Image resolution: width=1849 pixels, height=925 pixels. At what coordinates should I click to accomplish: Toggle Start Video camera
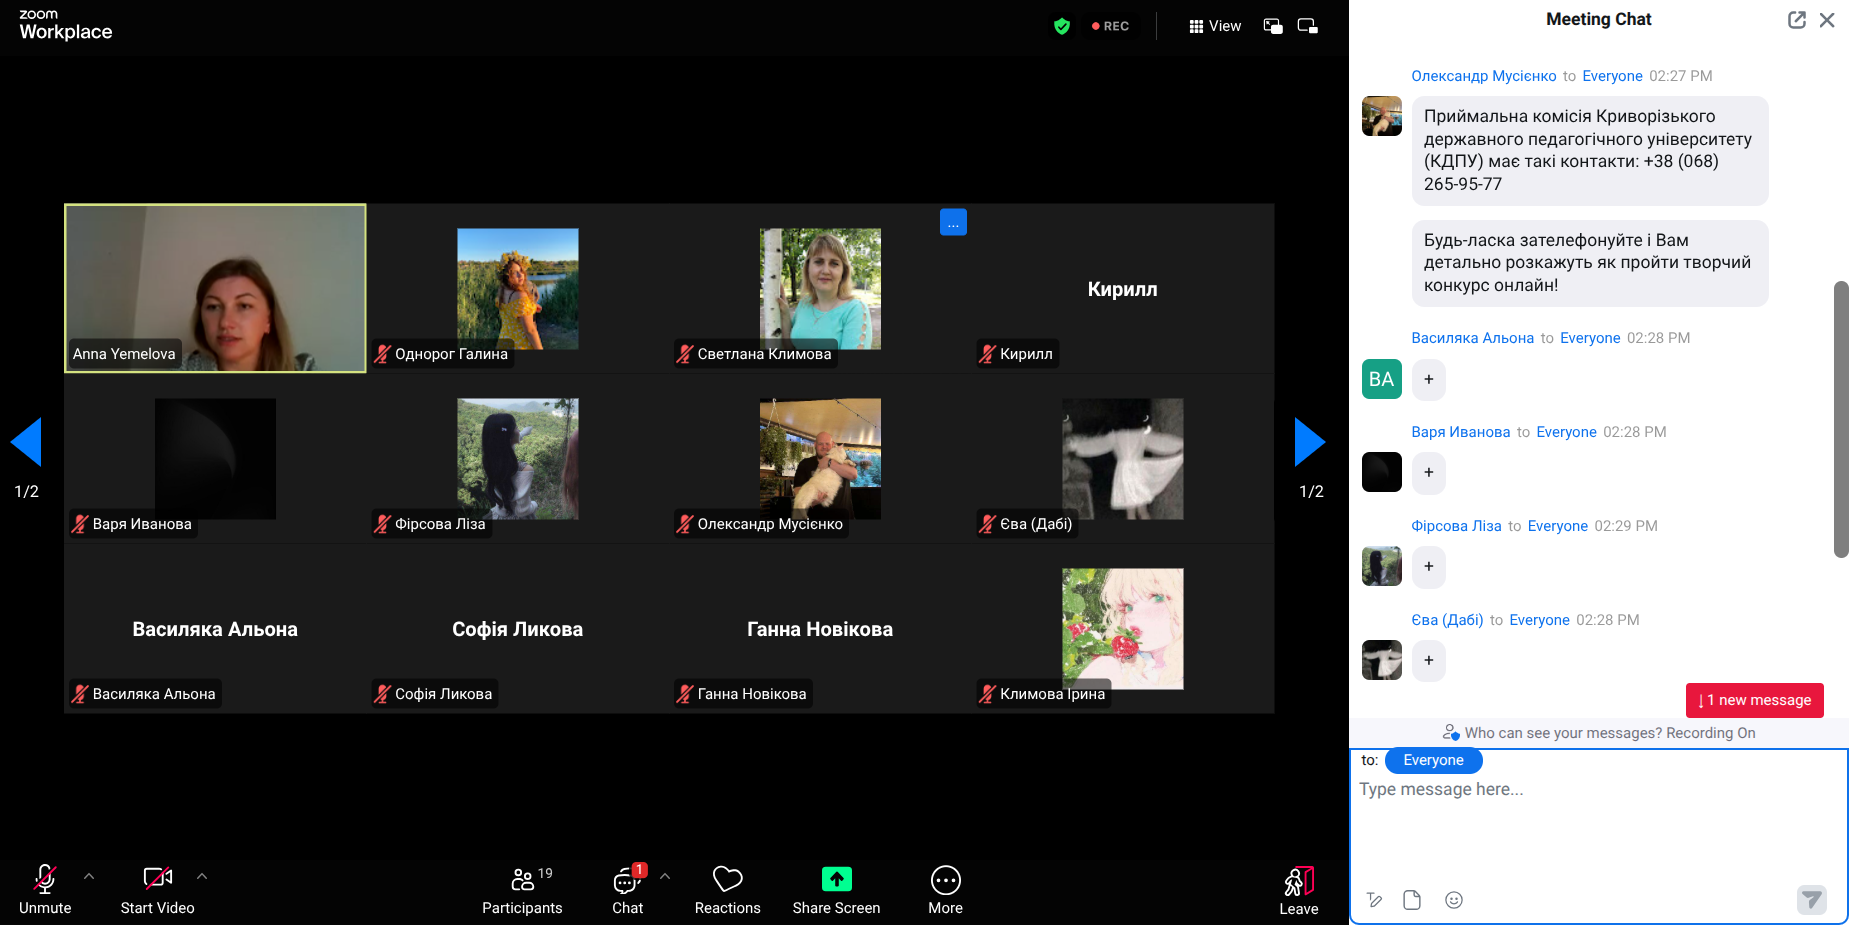157,880
